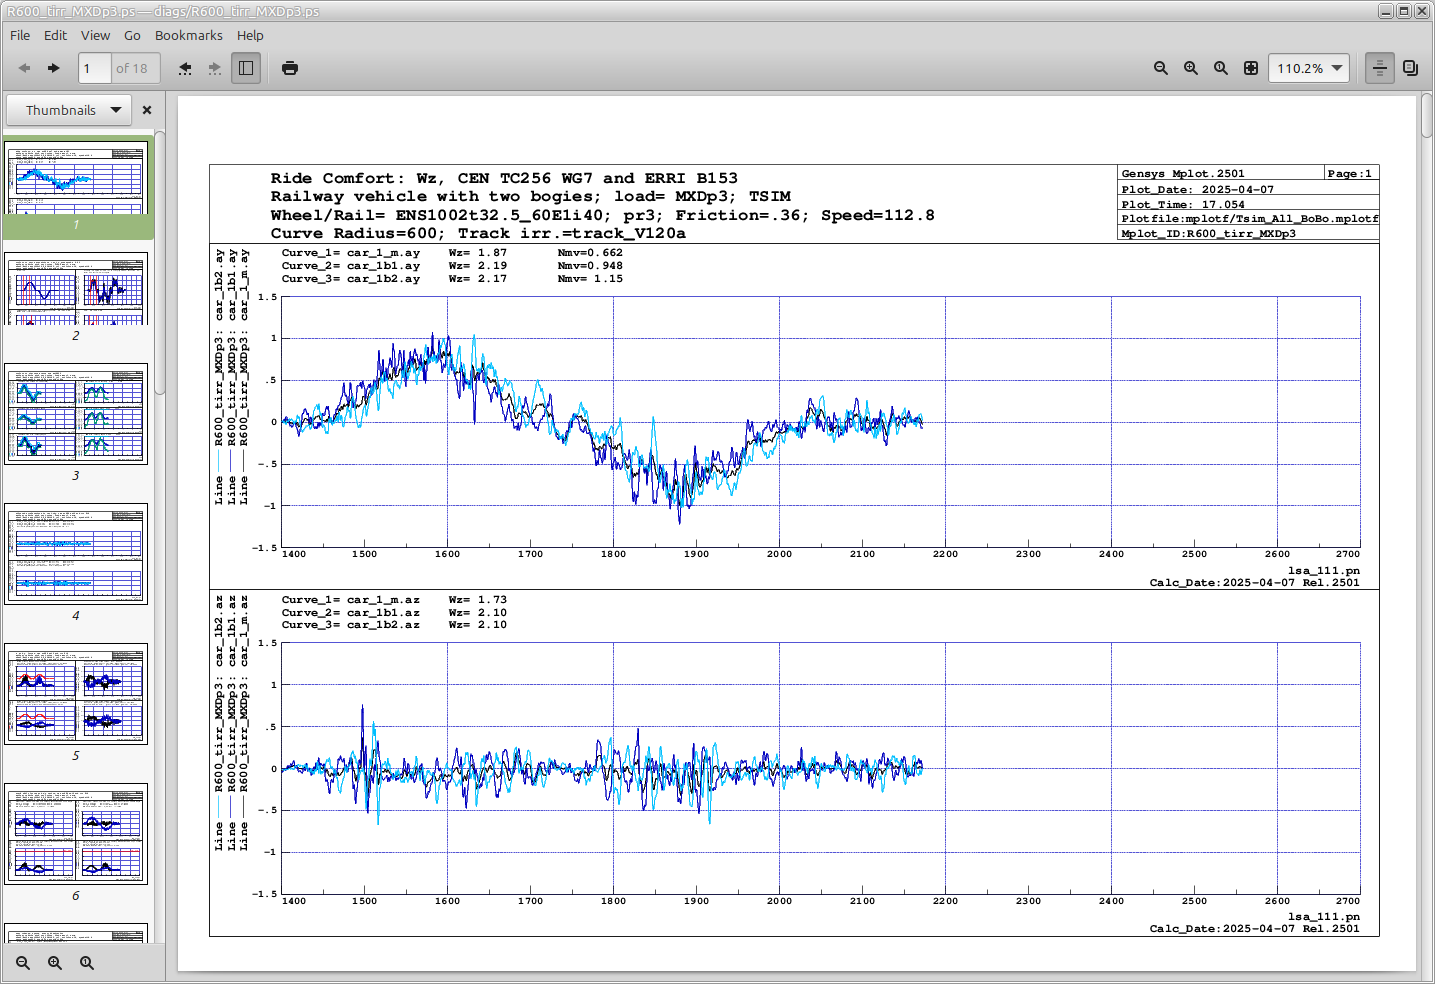Click the 'Calc_Date:2025-04-07 Rel.2501' line under the bottom plot
The height and width of the screenshot is (984, 1435).
pos(1255,929)
